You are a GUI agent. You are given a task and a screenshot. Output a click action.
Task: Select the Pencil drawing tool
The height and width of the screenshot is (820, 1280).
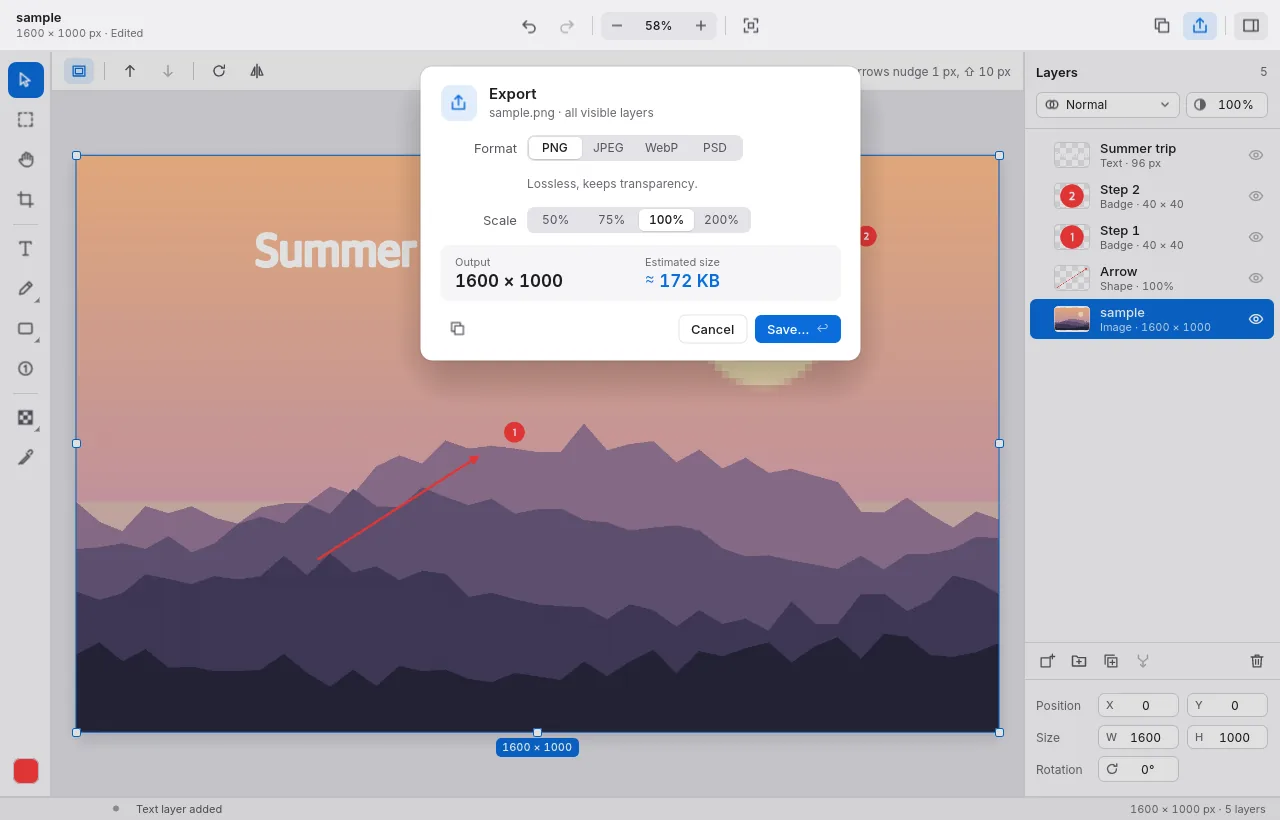(x=26, y=289)
